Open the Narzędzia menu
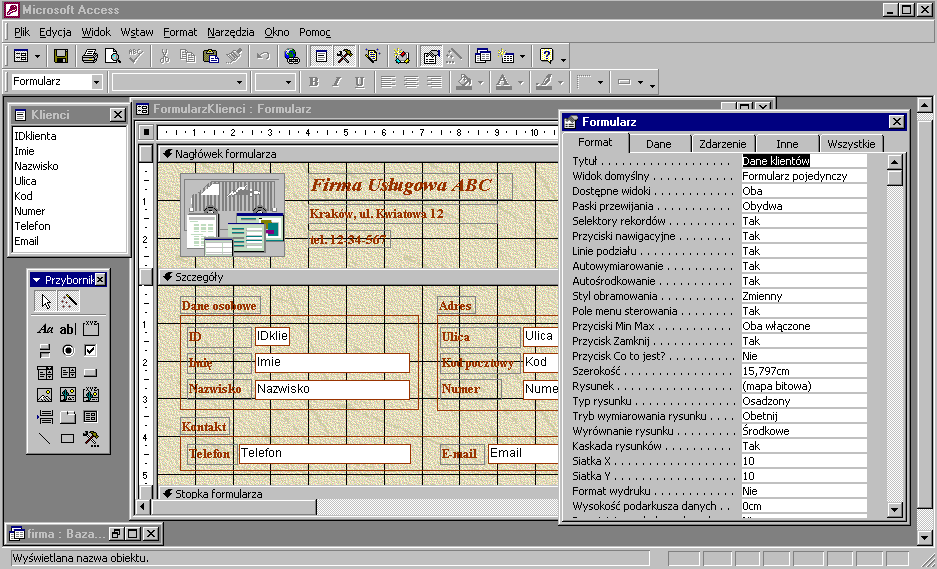937x569 pixels. click(231, 32)
